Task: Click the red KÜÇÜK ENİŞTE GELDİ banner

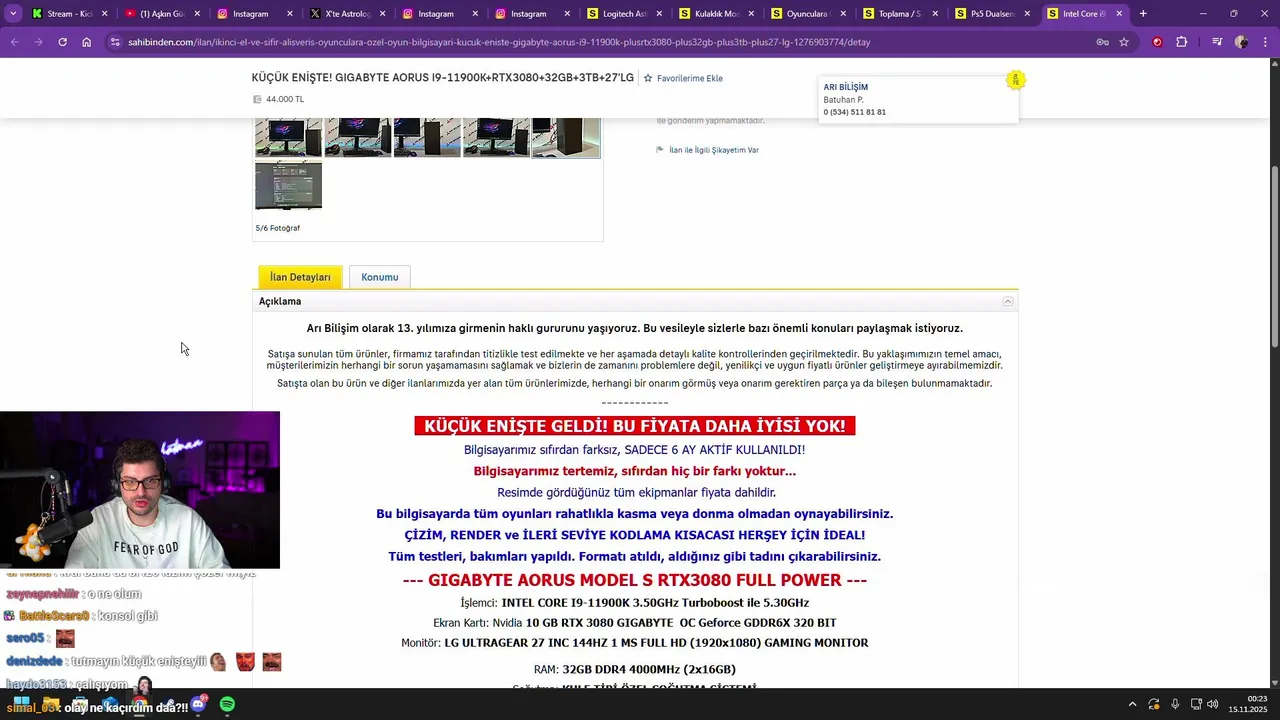Action: [635, 426]
